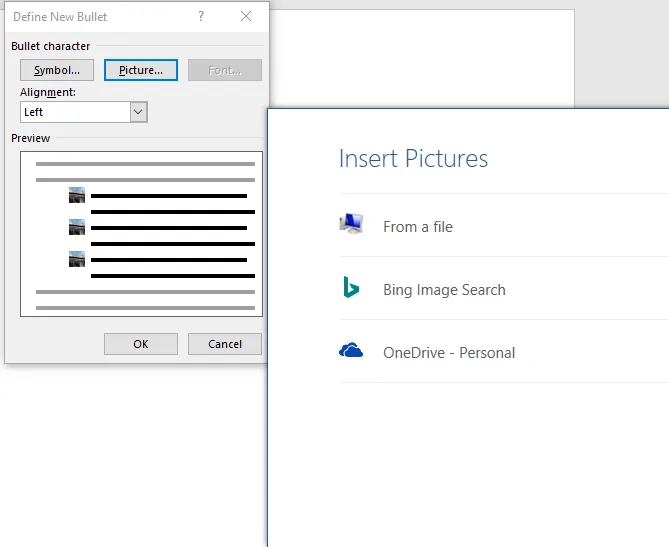This screenshot has height=547, width=669.
Task: Select the second picture bullet in preview
Action: click(x=77, y=227)
